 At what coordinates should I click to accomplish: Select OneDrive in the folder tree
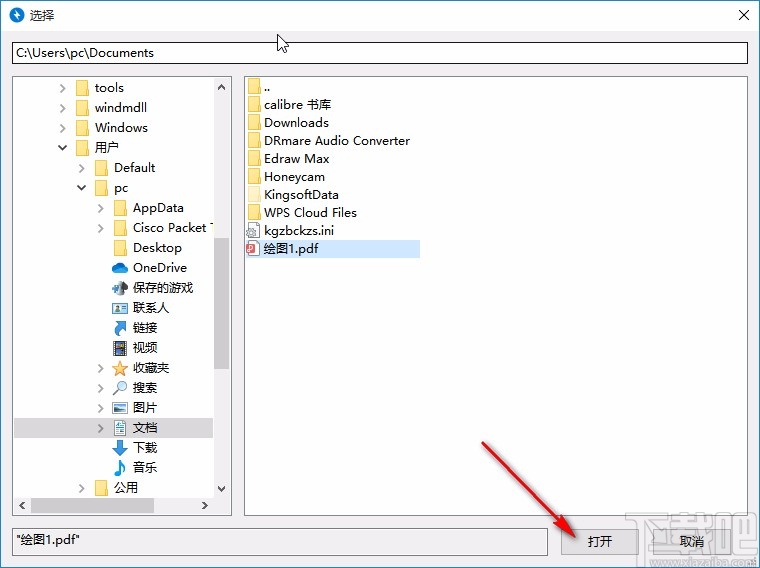click(x=159, y=268)
